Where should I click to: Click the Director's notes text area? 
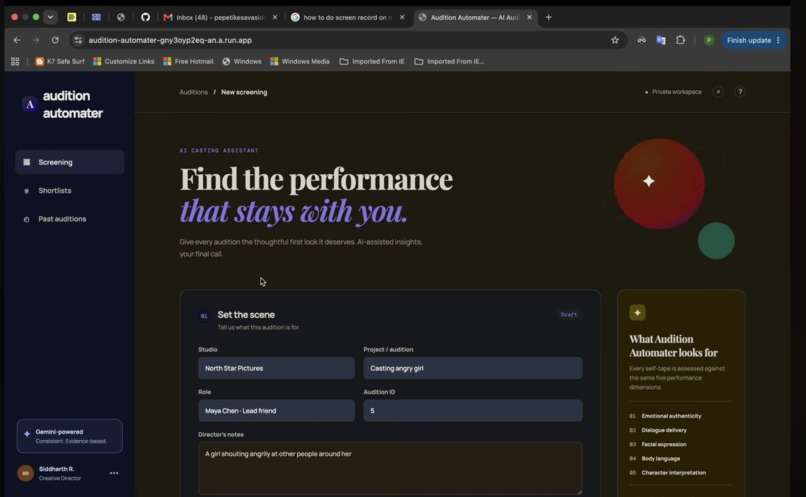390,468
